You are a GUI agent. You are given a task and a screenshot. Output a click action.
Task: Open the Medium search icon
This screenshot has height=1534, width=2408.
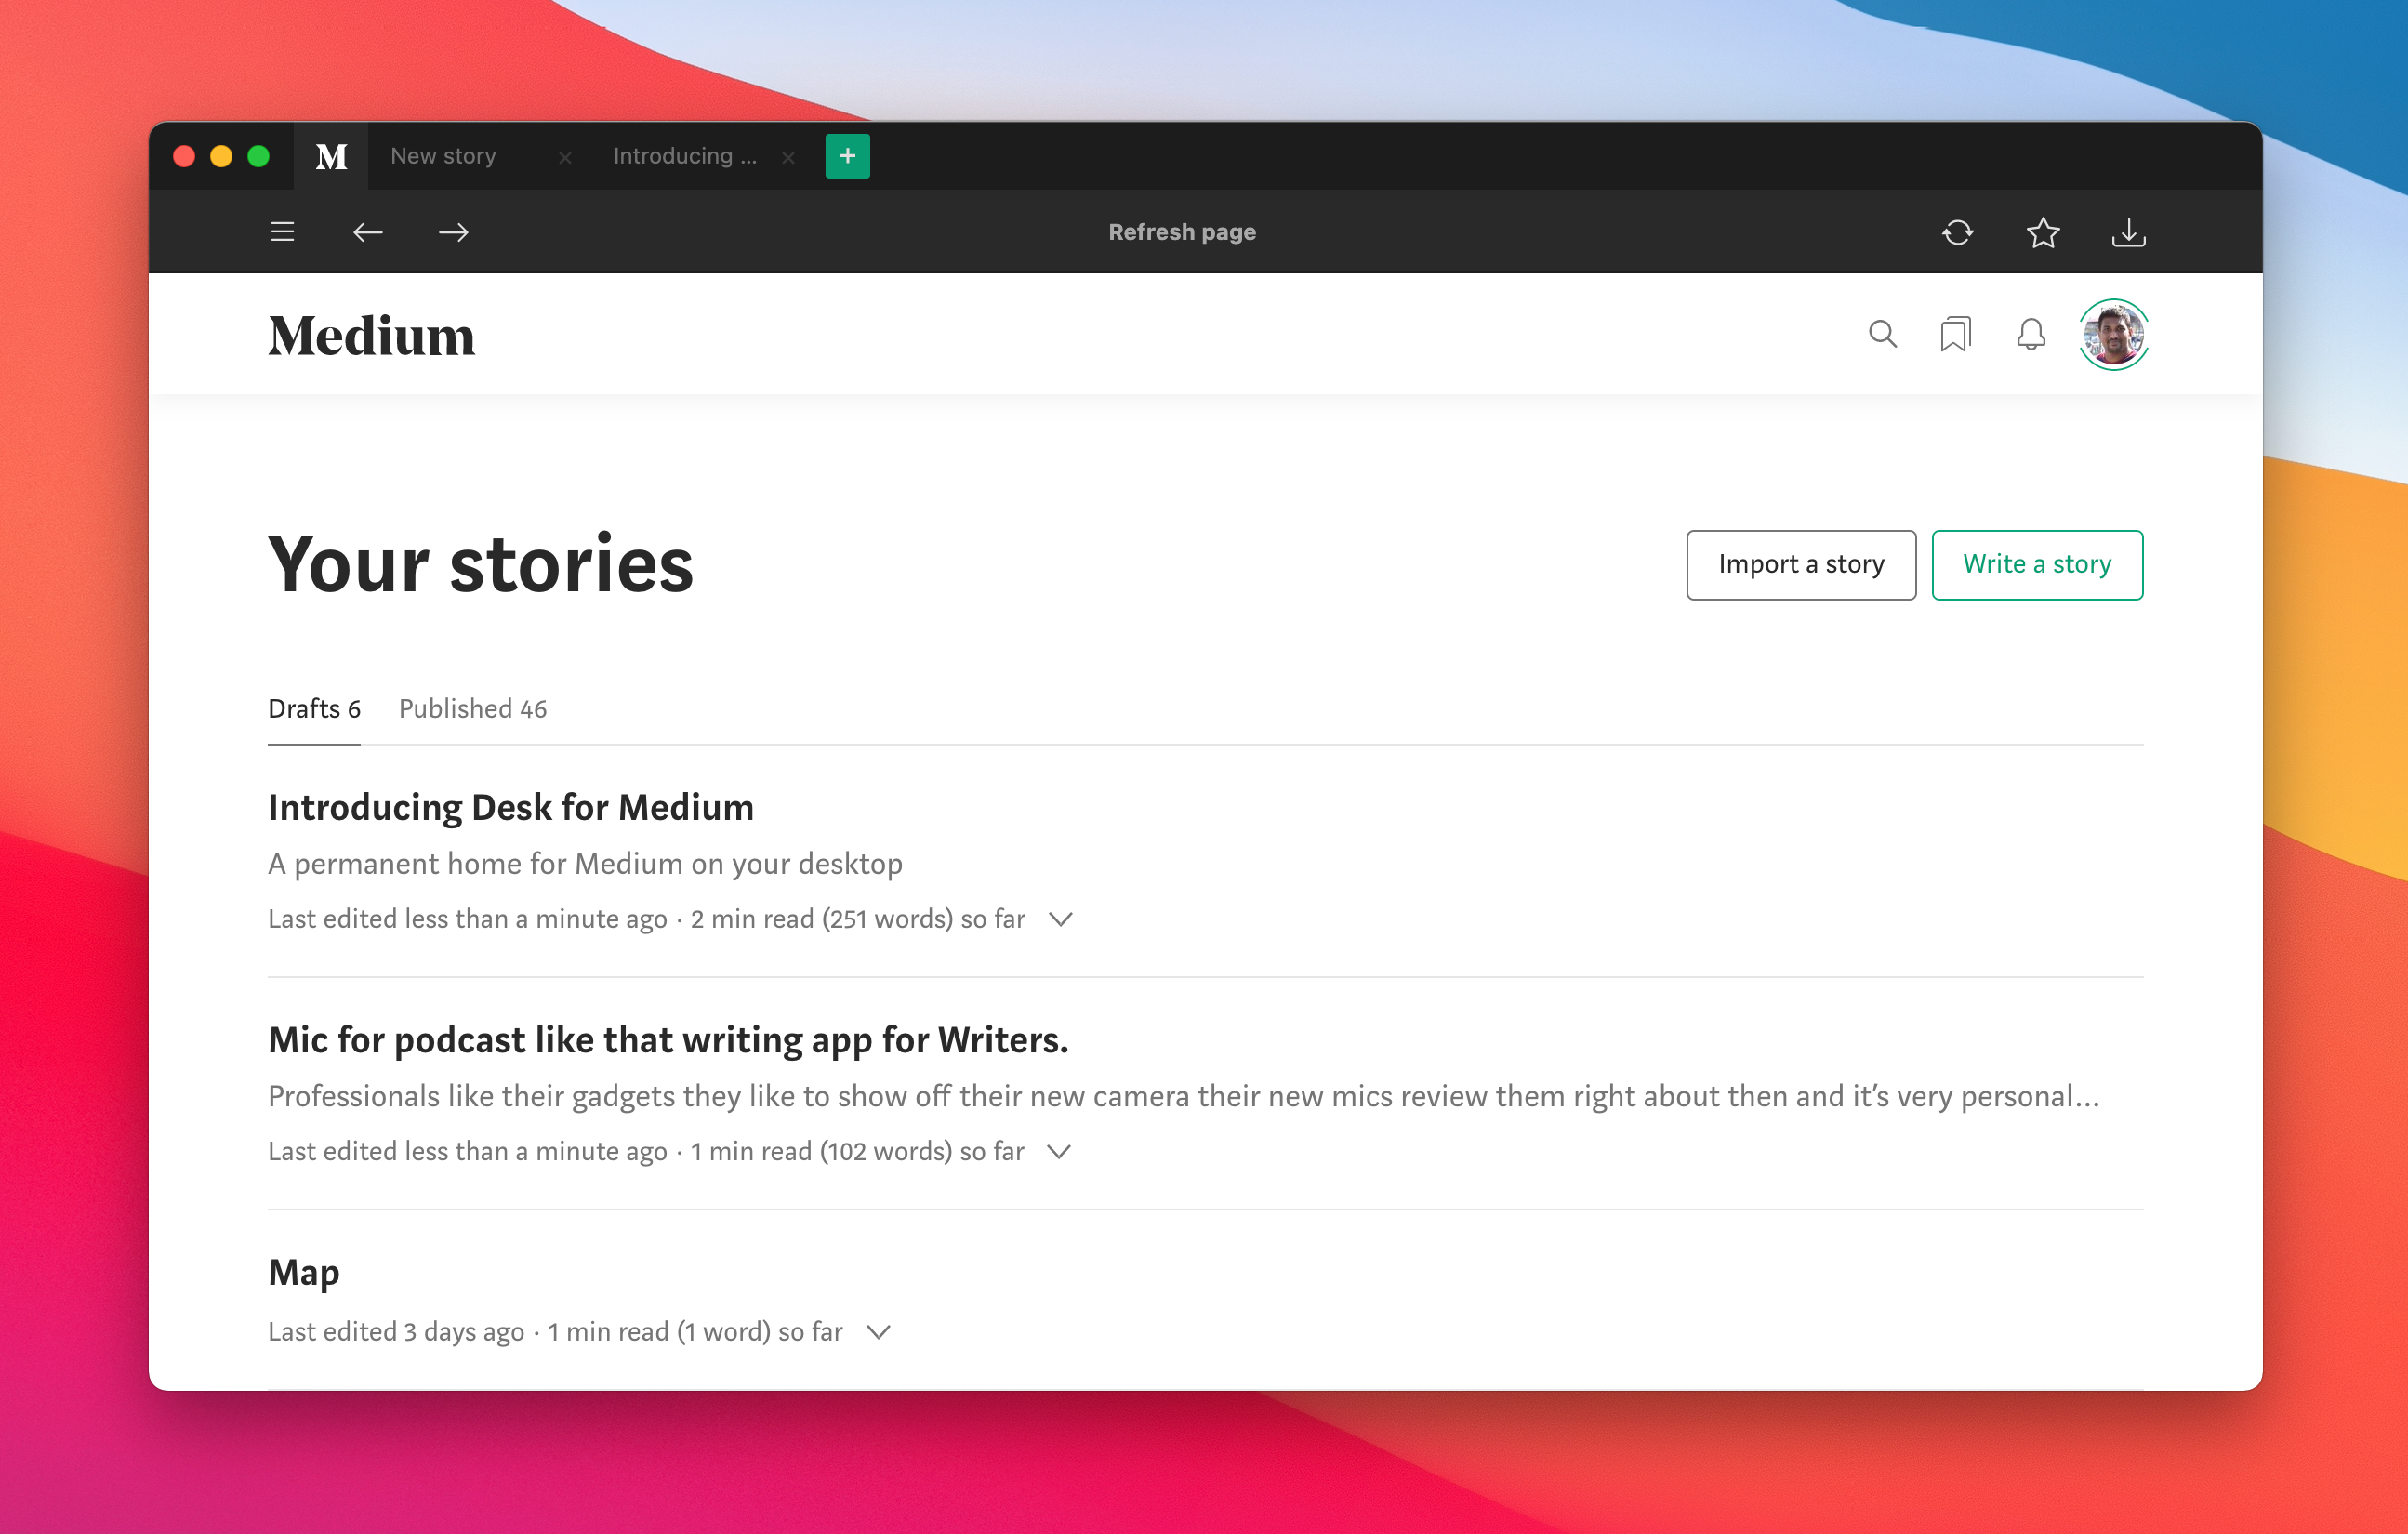point(1882,334)
